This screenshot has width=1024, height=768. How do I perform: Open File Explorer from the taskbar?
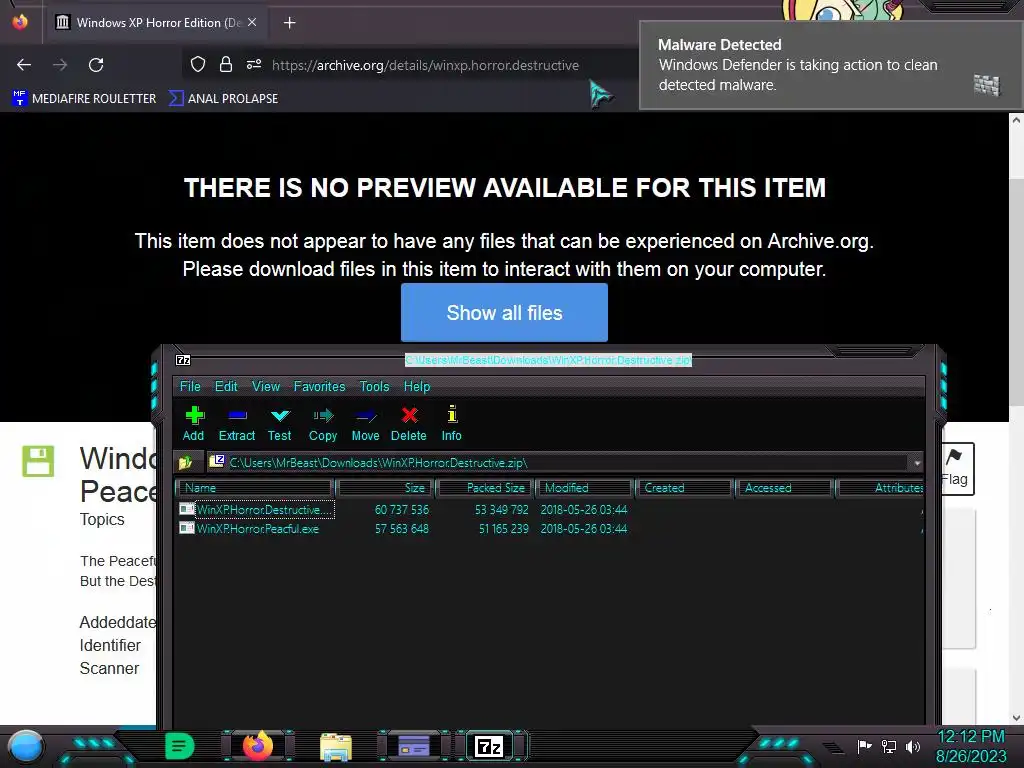click(x=336, y=746)
